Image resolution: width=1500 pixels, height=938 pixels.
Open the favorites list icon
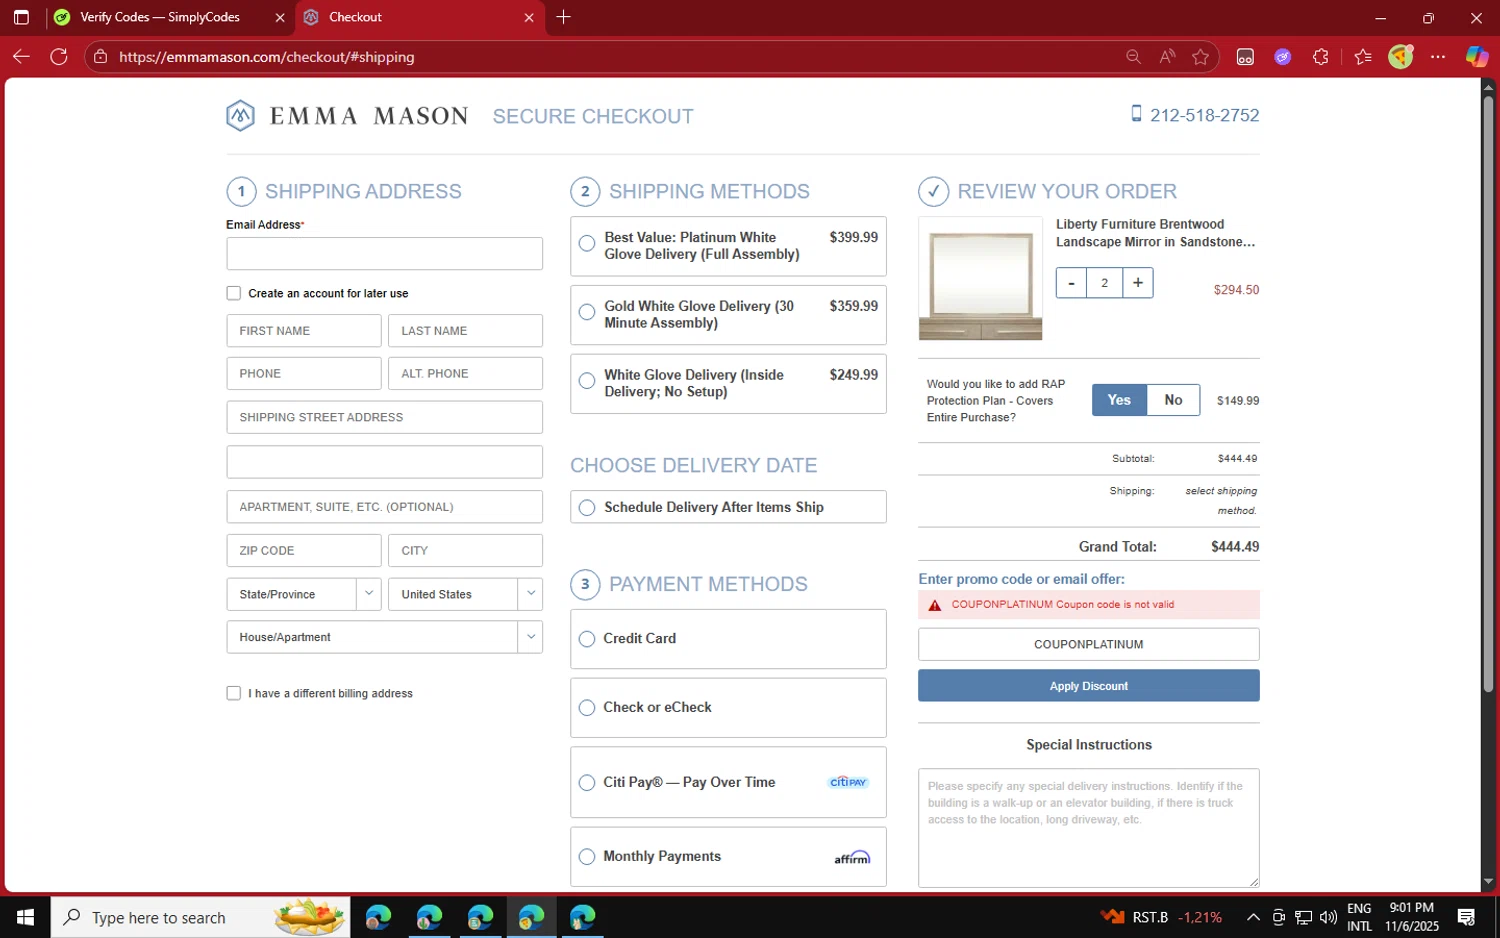1363,57
